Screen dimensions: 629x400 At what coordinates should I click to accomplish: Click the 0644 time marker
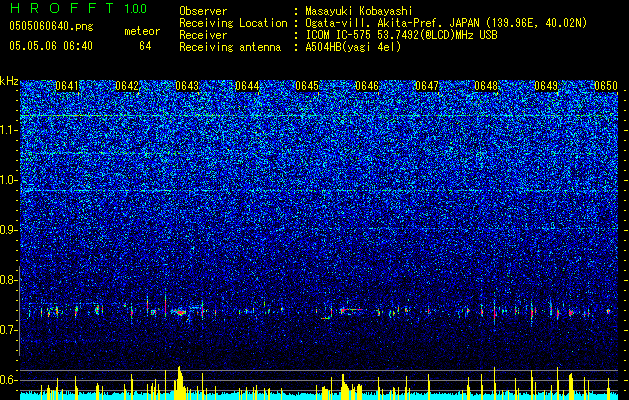point(247,86)
